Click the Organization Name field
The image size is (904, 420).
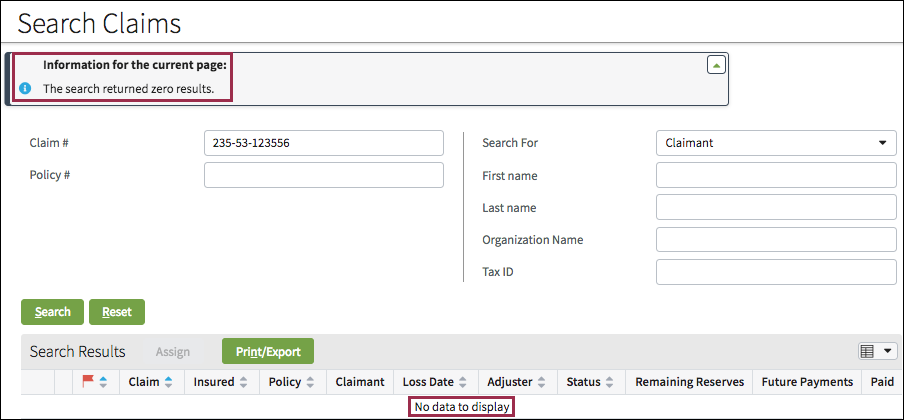pyautogui.click(x=776, y=239)
